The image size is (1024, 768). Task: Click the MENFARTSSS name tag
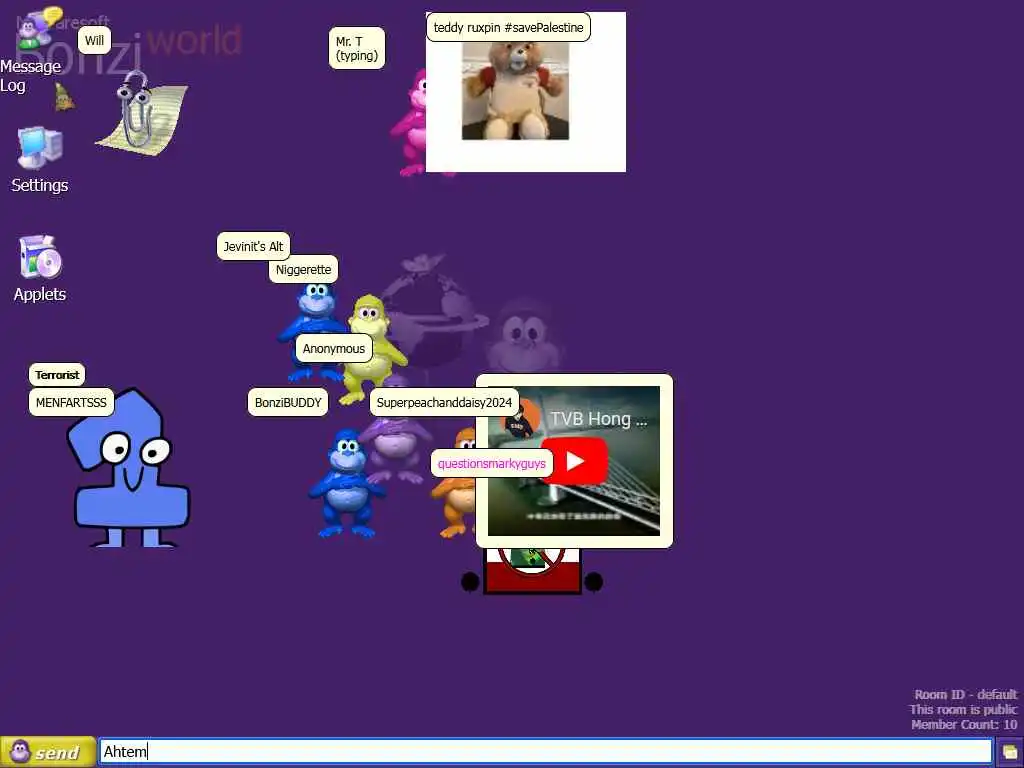click(71, 402)
